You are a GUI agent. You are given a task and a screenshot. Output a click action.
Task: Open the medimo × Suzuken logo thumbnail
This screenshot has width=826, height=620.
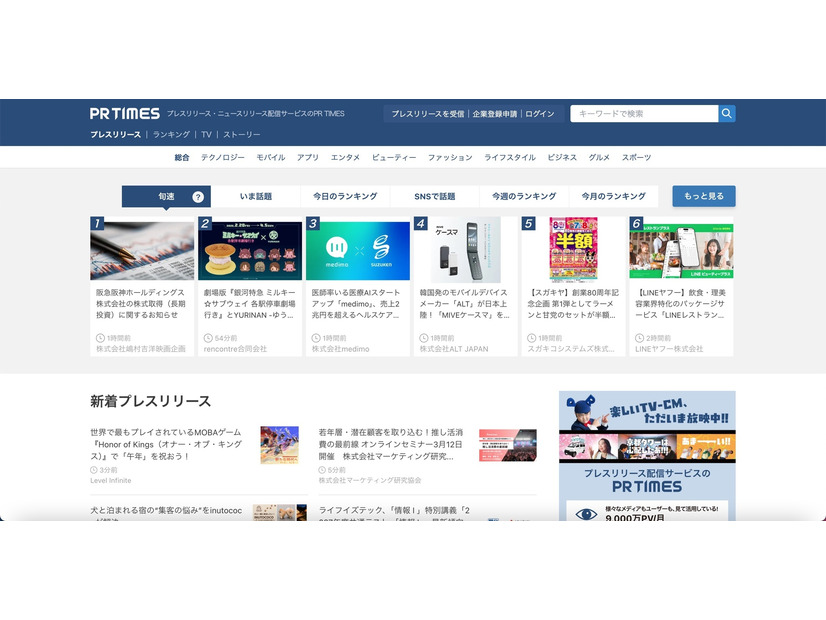coord(357,251)
